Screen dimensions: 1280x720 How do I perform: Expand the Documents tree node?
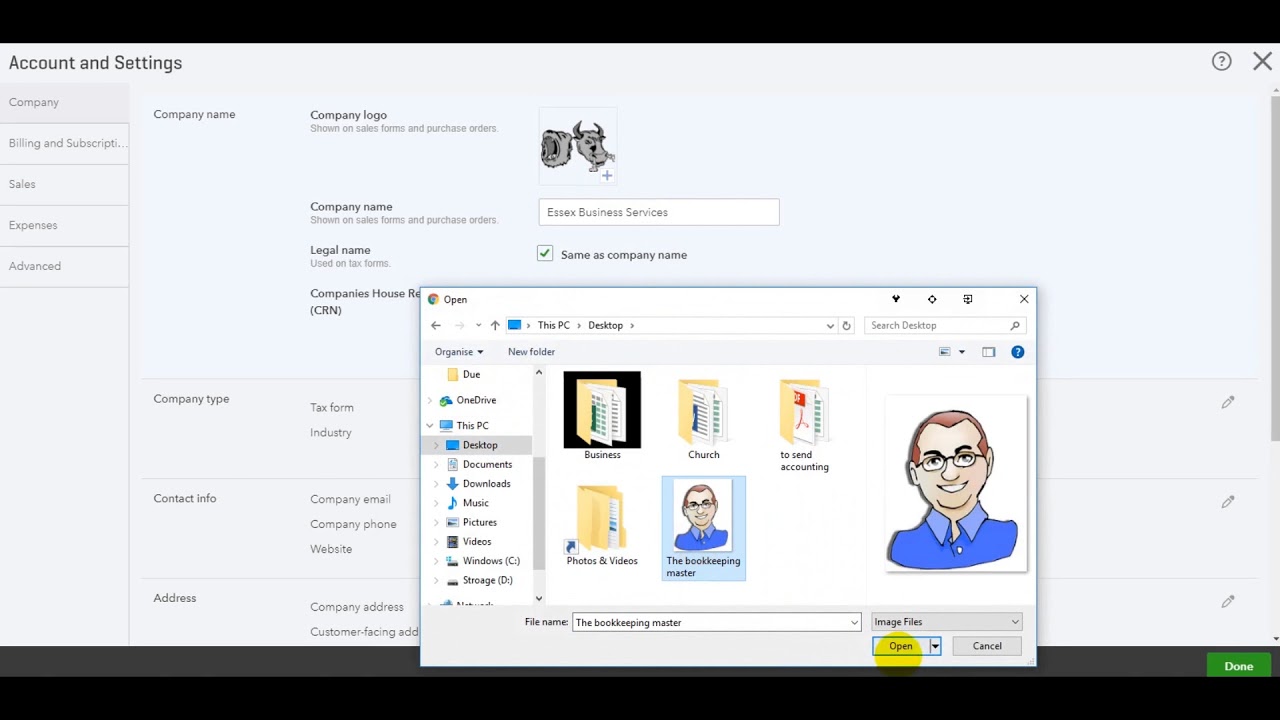436,464
